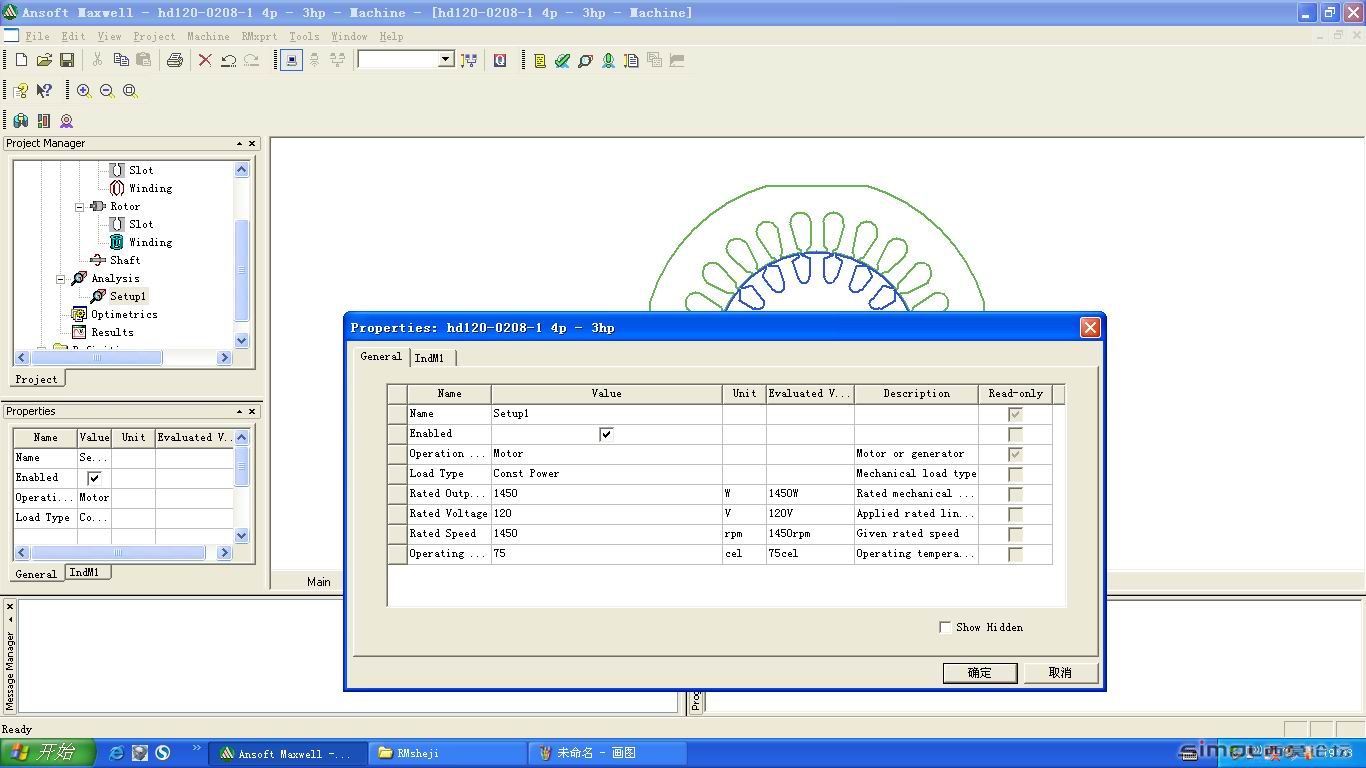Switch to RMsheji folder in the taskbar

coord(447,753)
